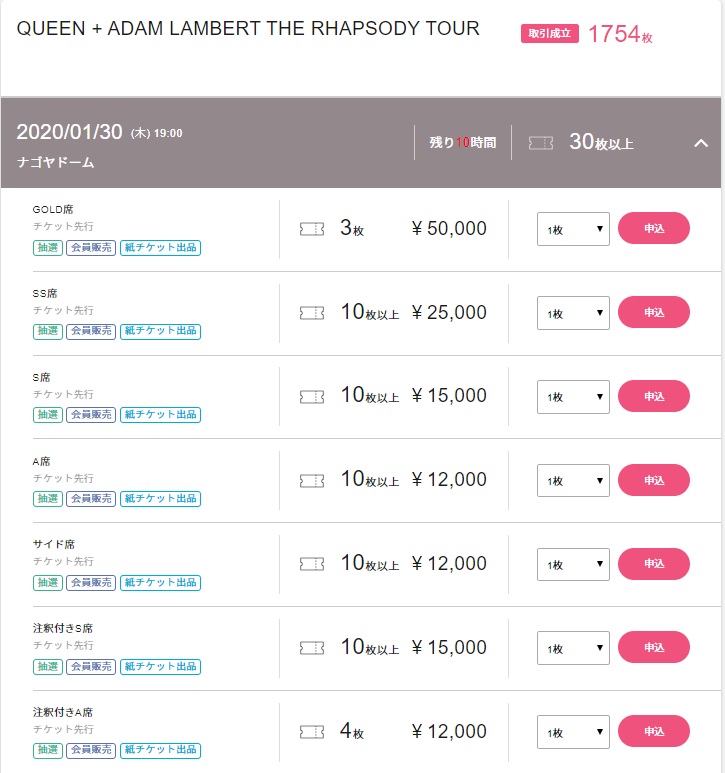This screenshot has height=773, width=725.
Task: Open the quantity dropdown for 注釈付きA席
Action: point(573,732)
